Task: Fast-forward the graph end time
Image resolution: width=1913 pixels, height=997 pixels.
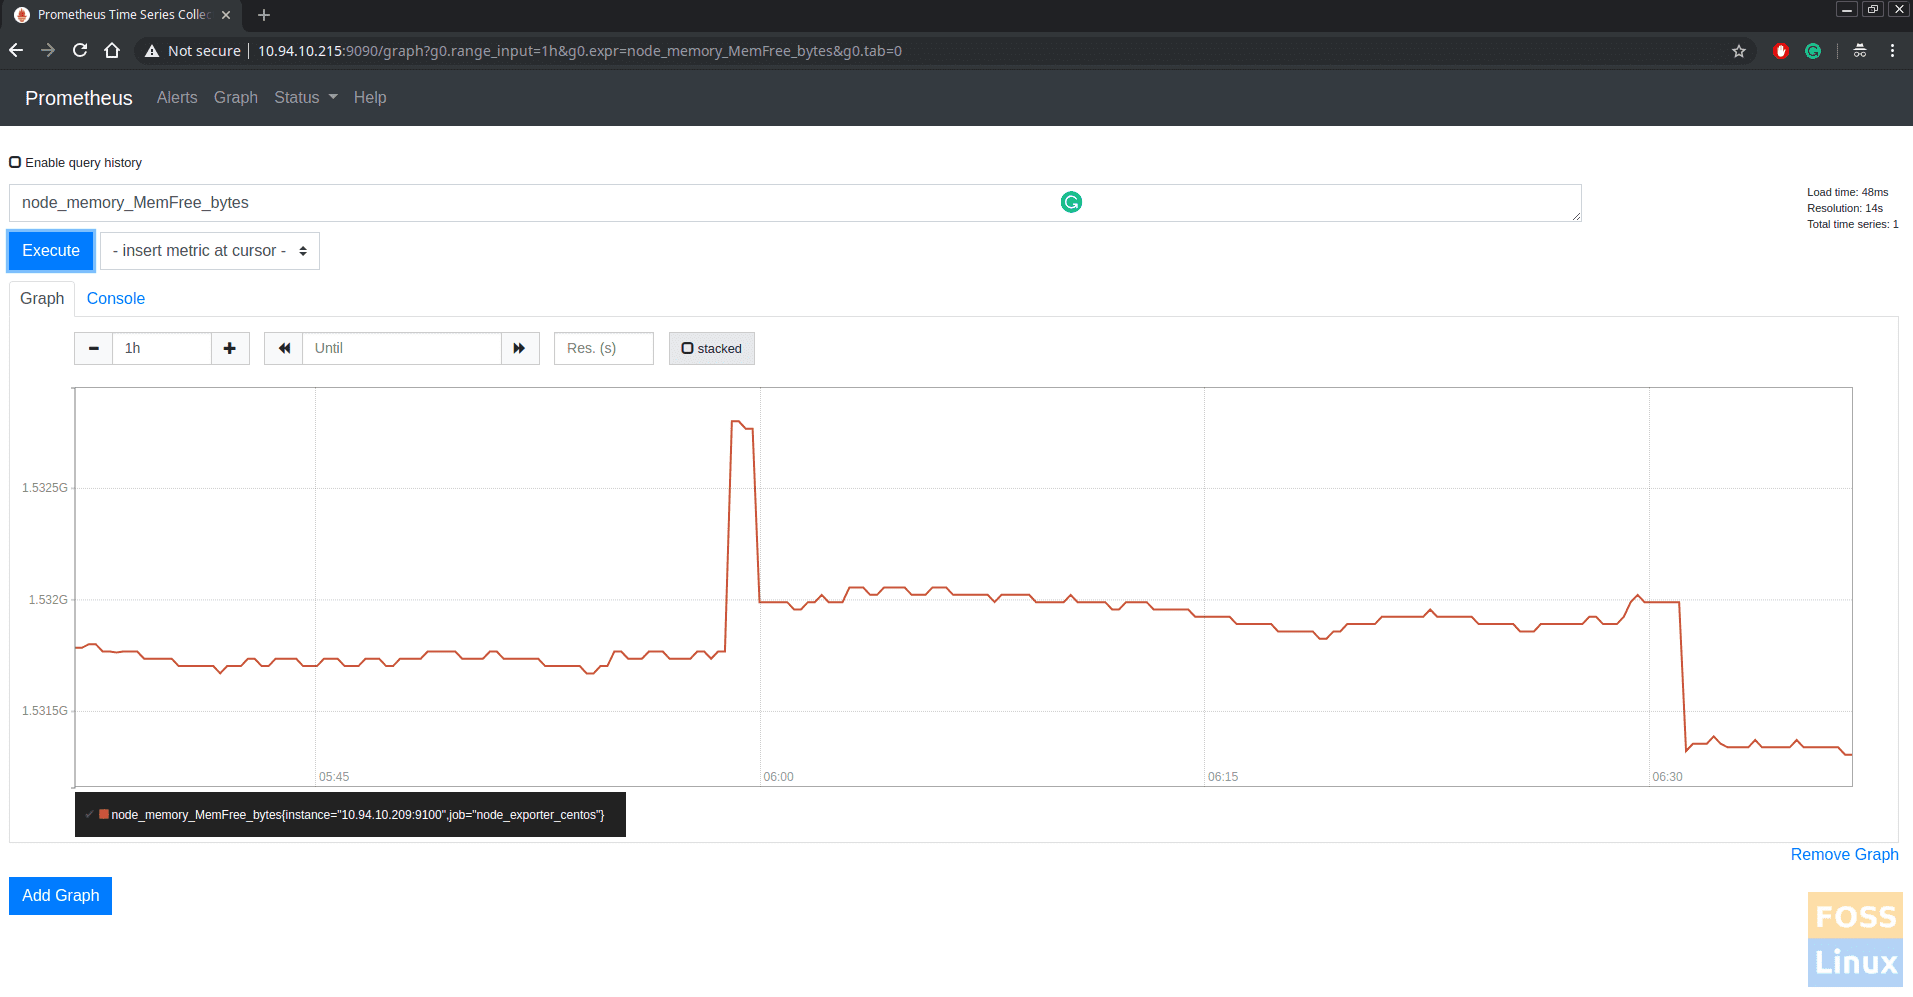Action: click(x=519, y=348)
